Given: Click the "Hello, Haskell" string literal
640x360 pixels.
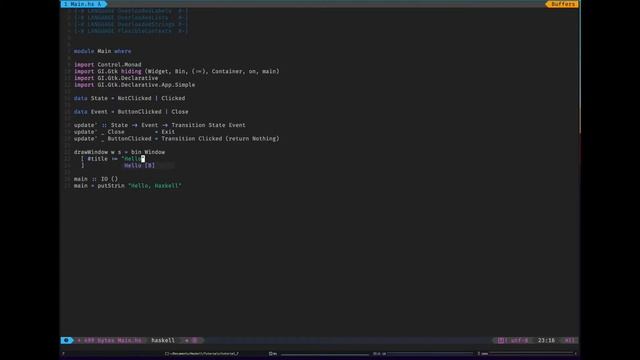Looking at the screenshot, I should click(155, 186).
